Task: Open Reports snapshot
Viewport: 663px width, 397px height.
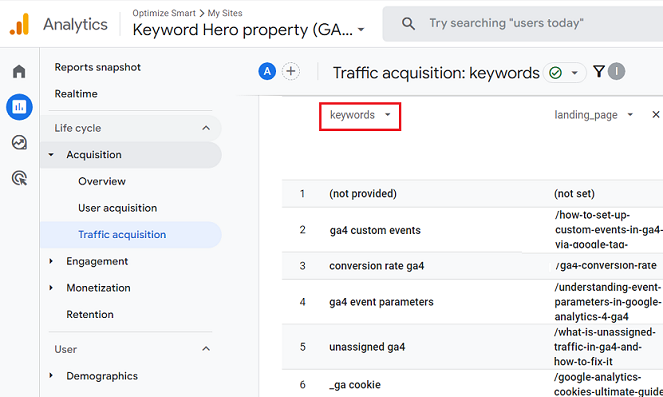Action: coord(98,67)
